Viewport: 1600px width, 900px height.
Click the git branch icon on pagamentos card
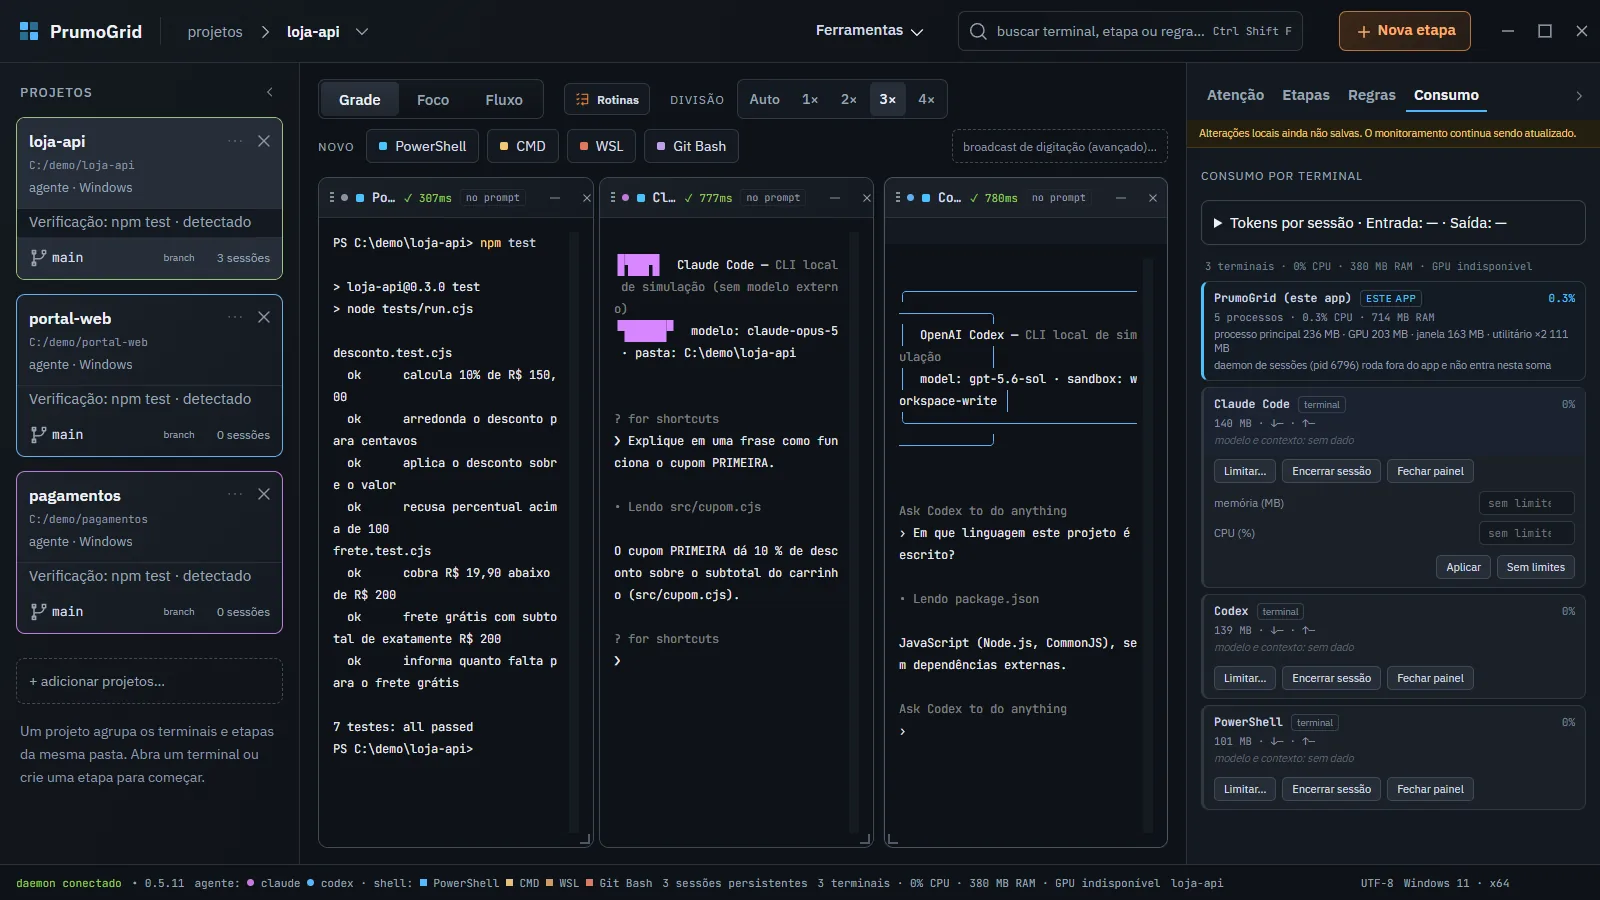[x=38, y=611]
